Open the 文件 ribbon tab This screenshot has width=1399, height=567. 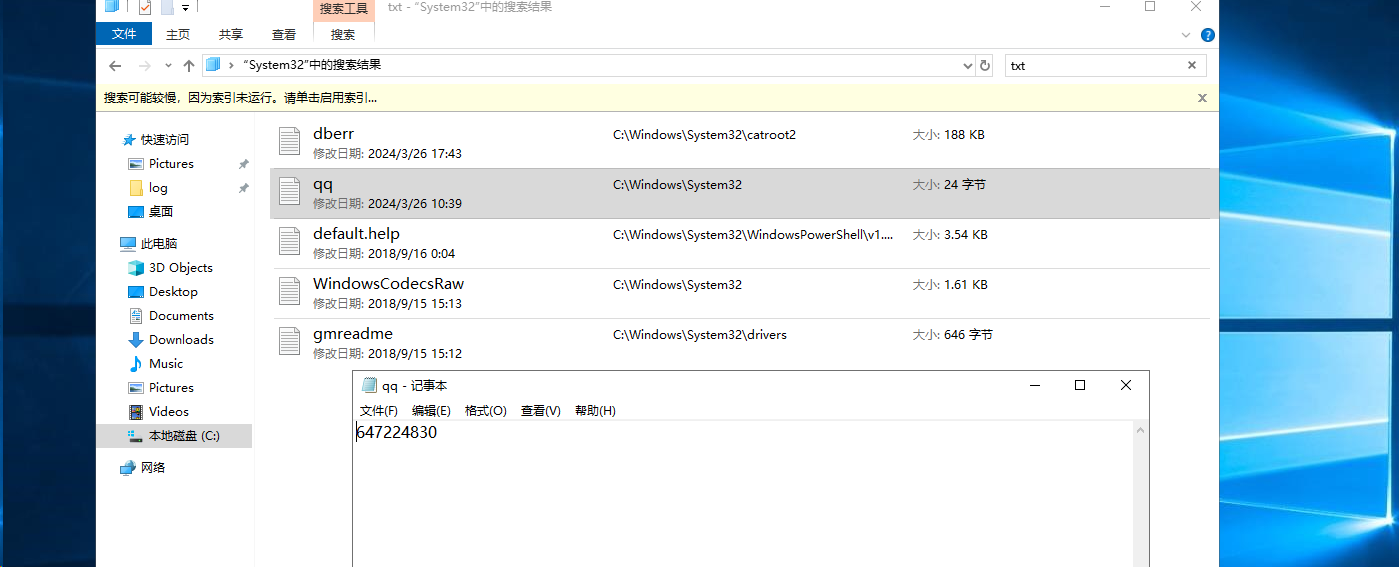pyautogui.click(x=124, y=34)
